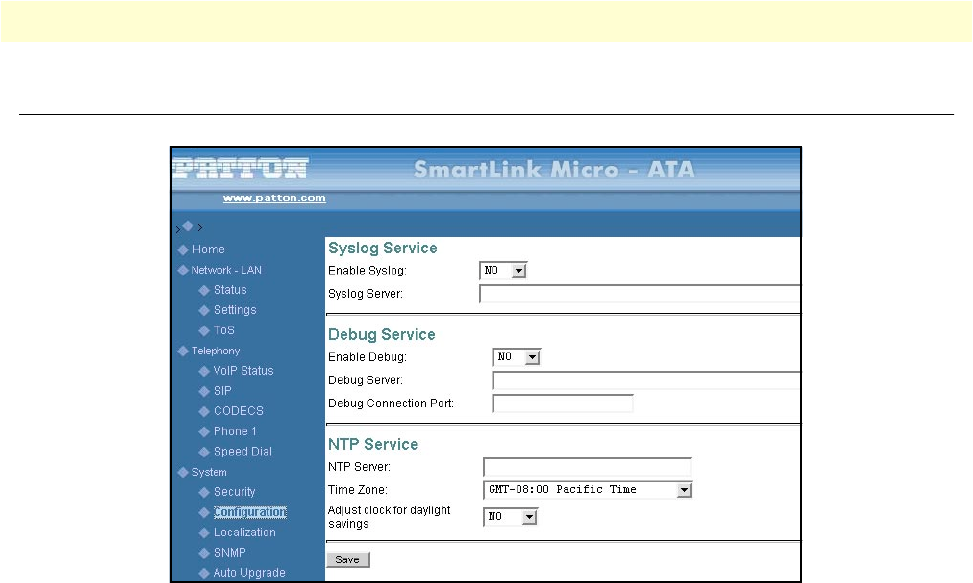Open the ToS page
The width and height of the screenshot is (973, 583).
[x=224, y=331]
